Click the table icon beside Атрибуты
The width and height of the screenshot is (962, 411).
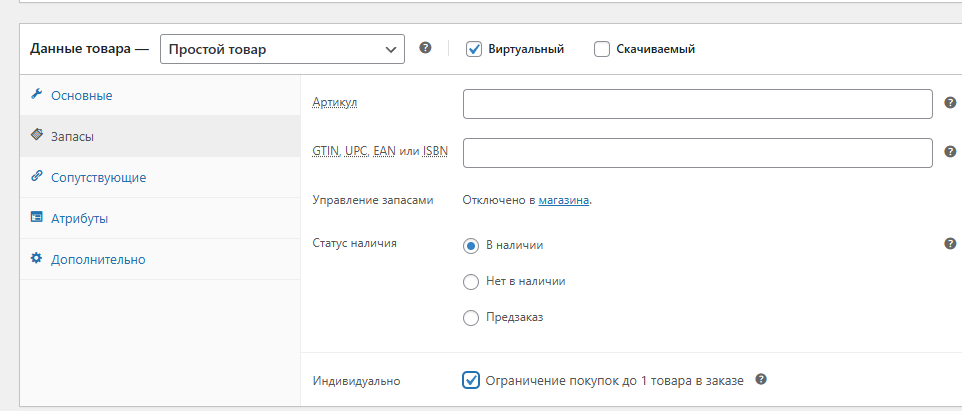(37, 218)
